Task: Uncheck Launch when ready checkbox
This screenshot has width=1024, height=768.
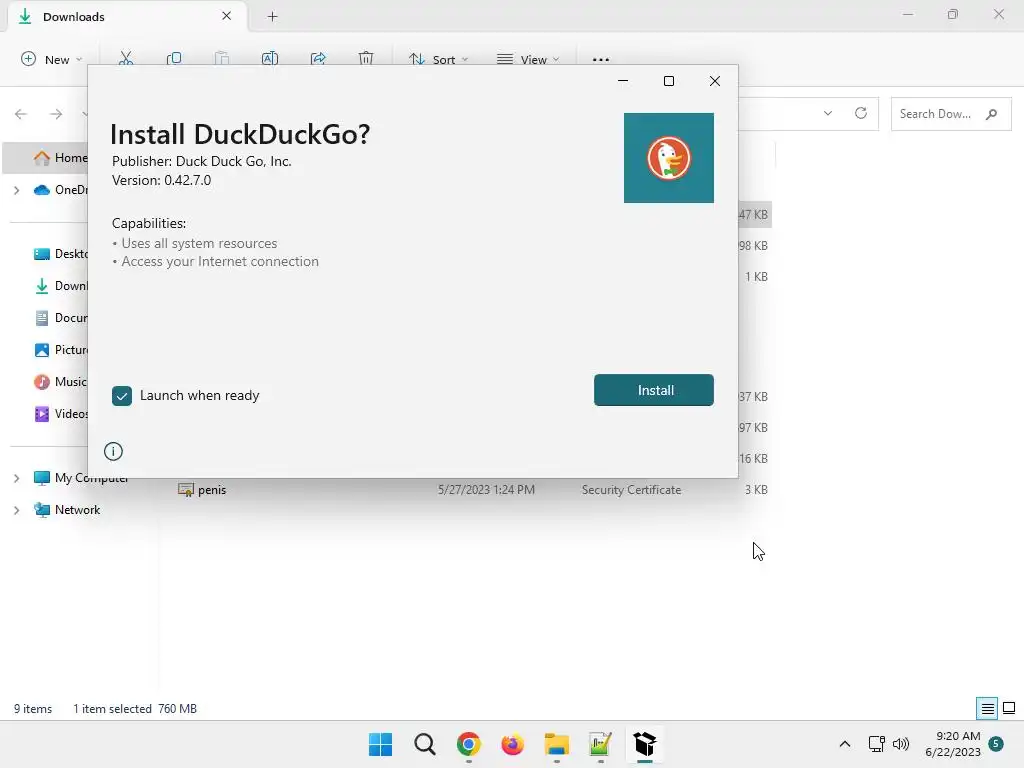Action: [122, 396]
